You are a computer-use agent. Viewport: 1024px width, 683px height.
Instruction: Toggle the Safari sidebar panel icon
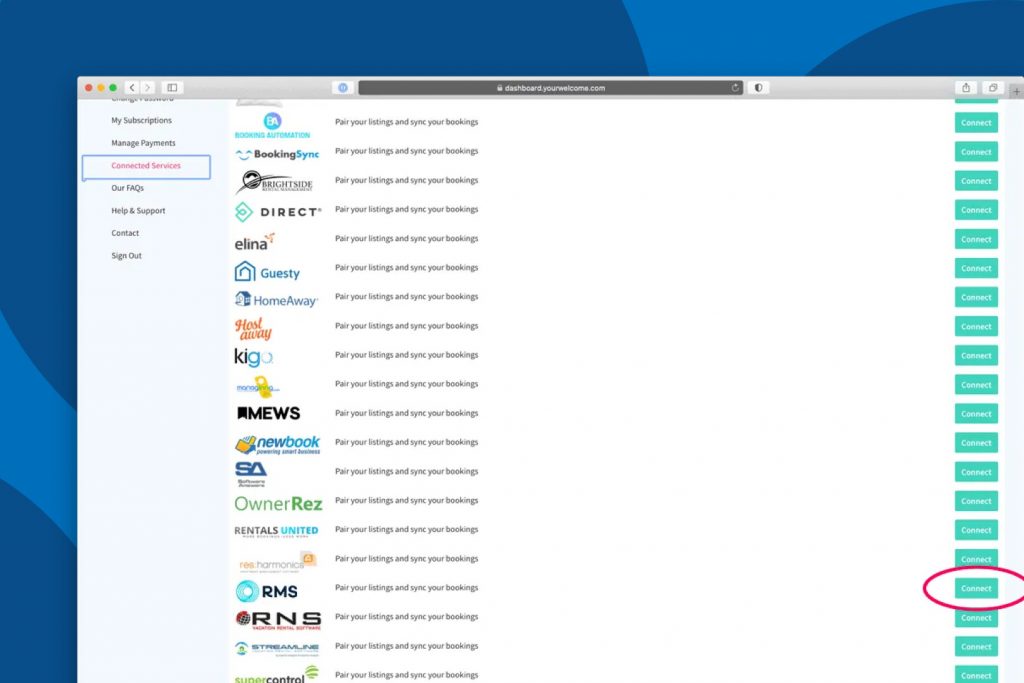point(171,88)
